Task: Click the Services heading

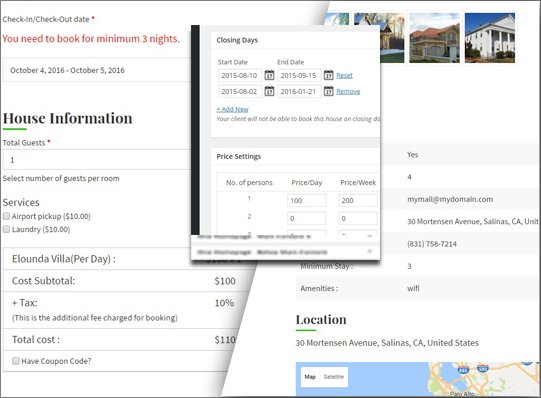Action: pyautogui.click(x=21, y=202)
